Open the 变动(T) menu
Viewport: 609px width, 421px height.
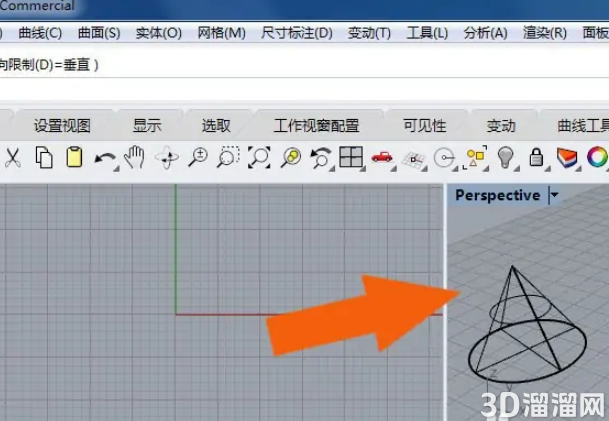[x=369, y=33]
